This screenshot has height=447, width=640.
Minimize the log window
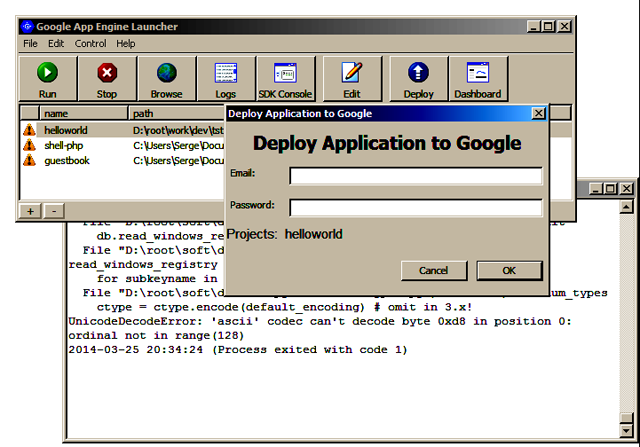596,189
